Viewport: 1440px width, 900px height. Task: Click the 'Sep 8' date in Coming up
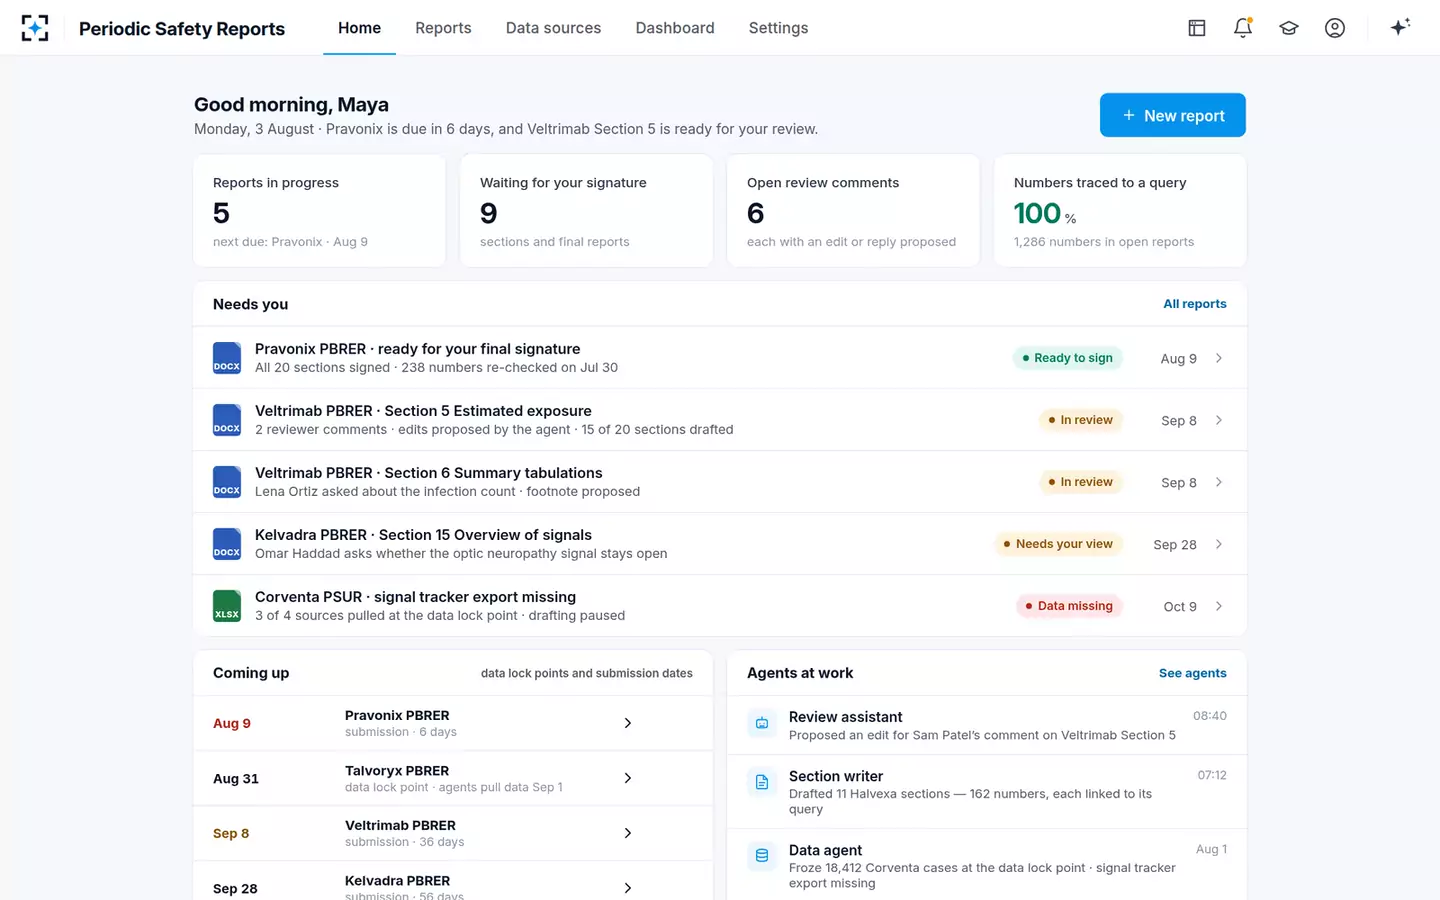click(x=231, y=833)
